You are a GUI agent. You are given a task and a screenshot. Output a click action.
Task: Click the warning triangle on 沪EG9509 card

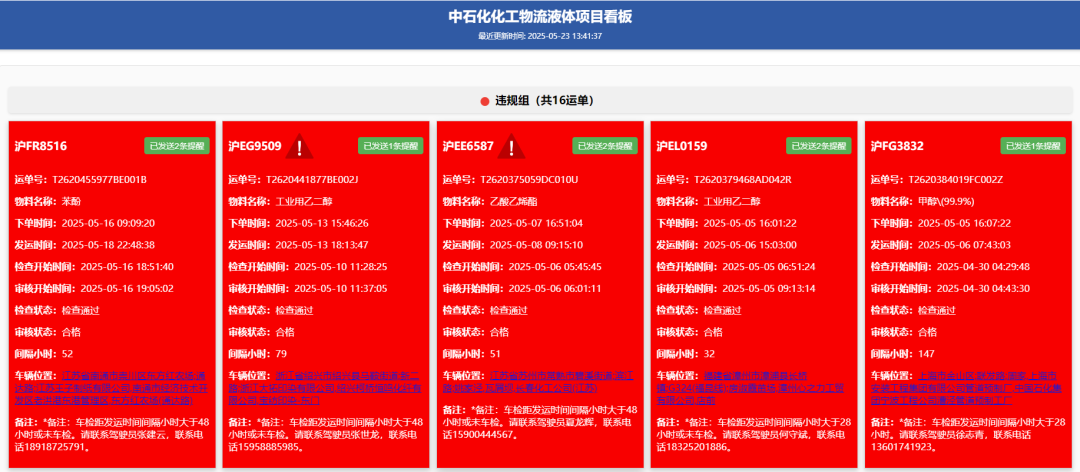(300, 148)
